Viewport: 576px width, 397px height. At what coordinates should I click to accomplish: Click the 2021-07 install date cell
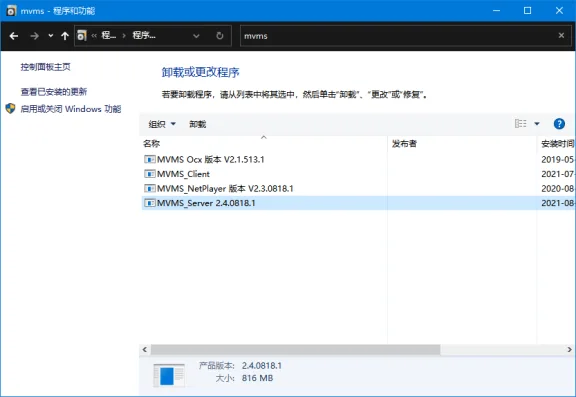[x=557, y=174]
